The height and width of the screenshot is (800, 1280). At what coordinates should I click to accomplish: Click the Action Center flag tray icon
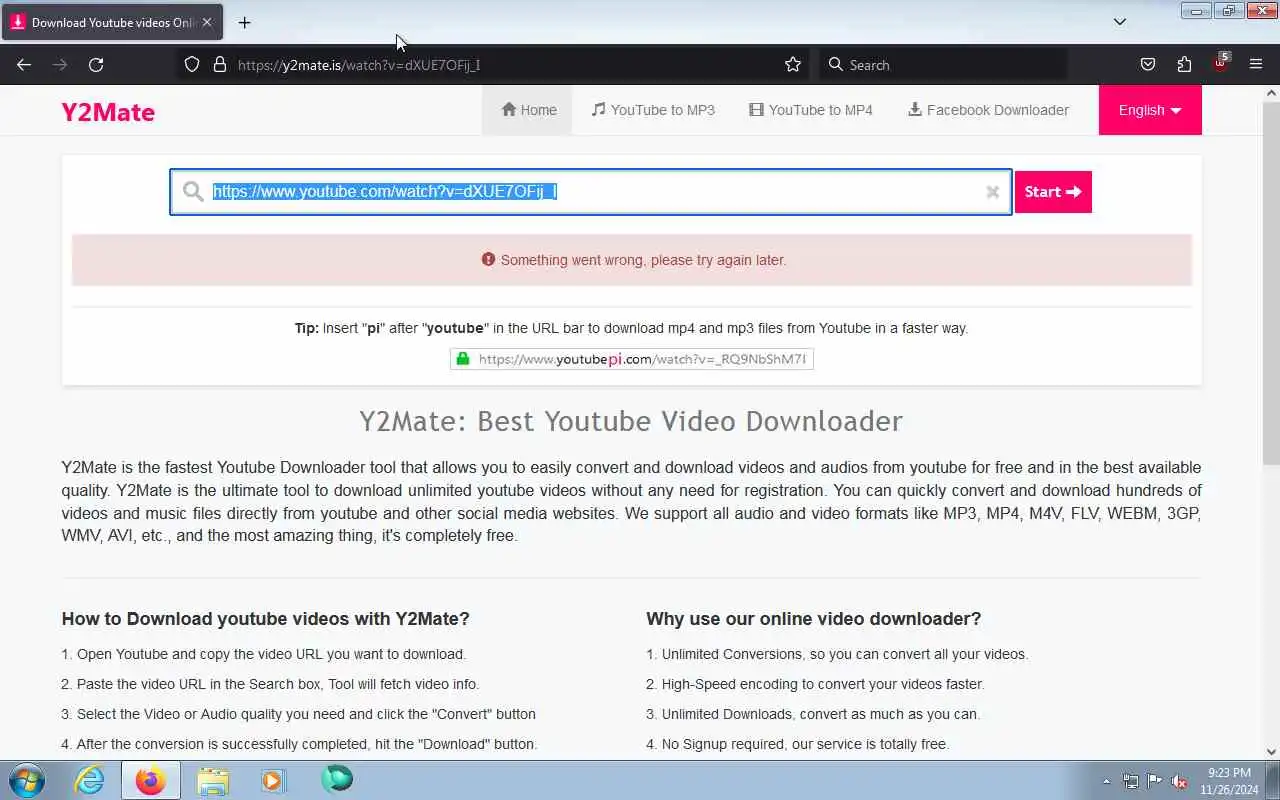1155,781
